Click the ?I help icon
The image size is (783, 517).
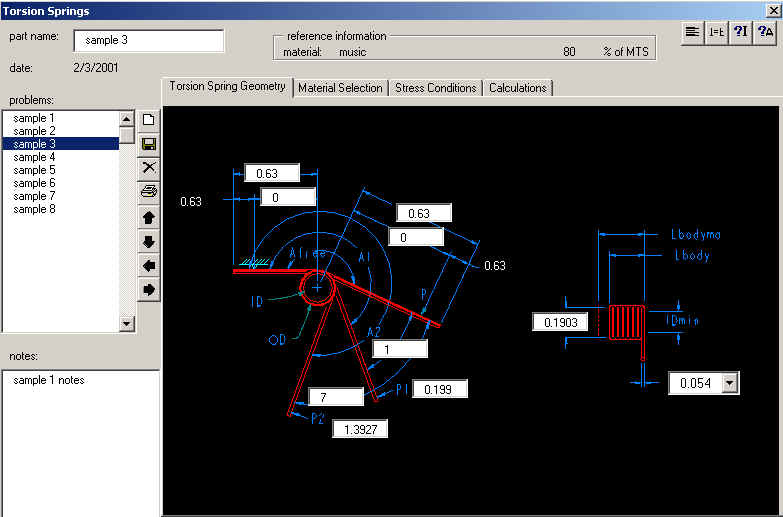(x=740, y=32)
